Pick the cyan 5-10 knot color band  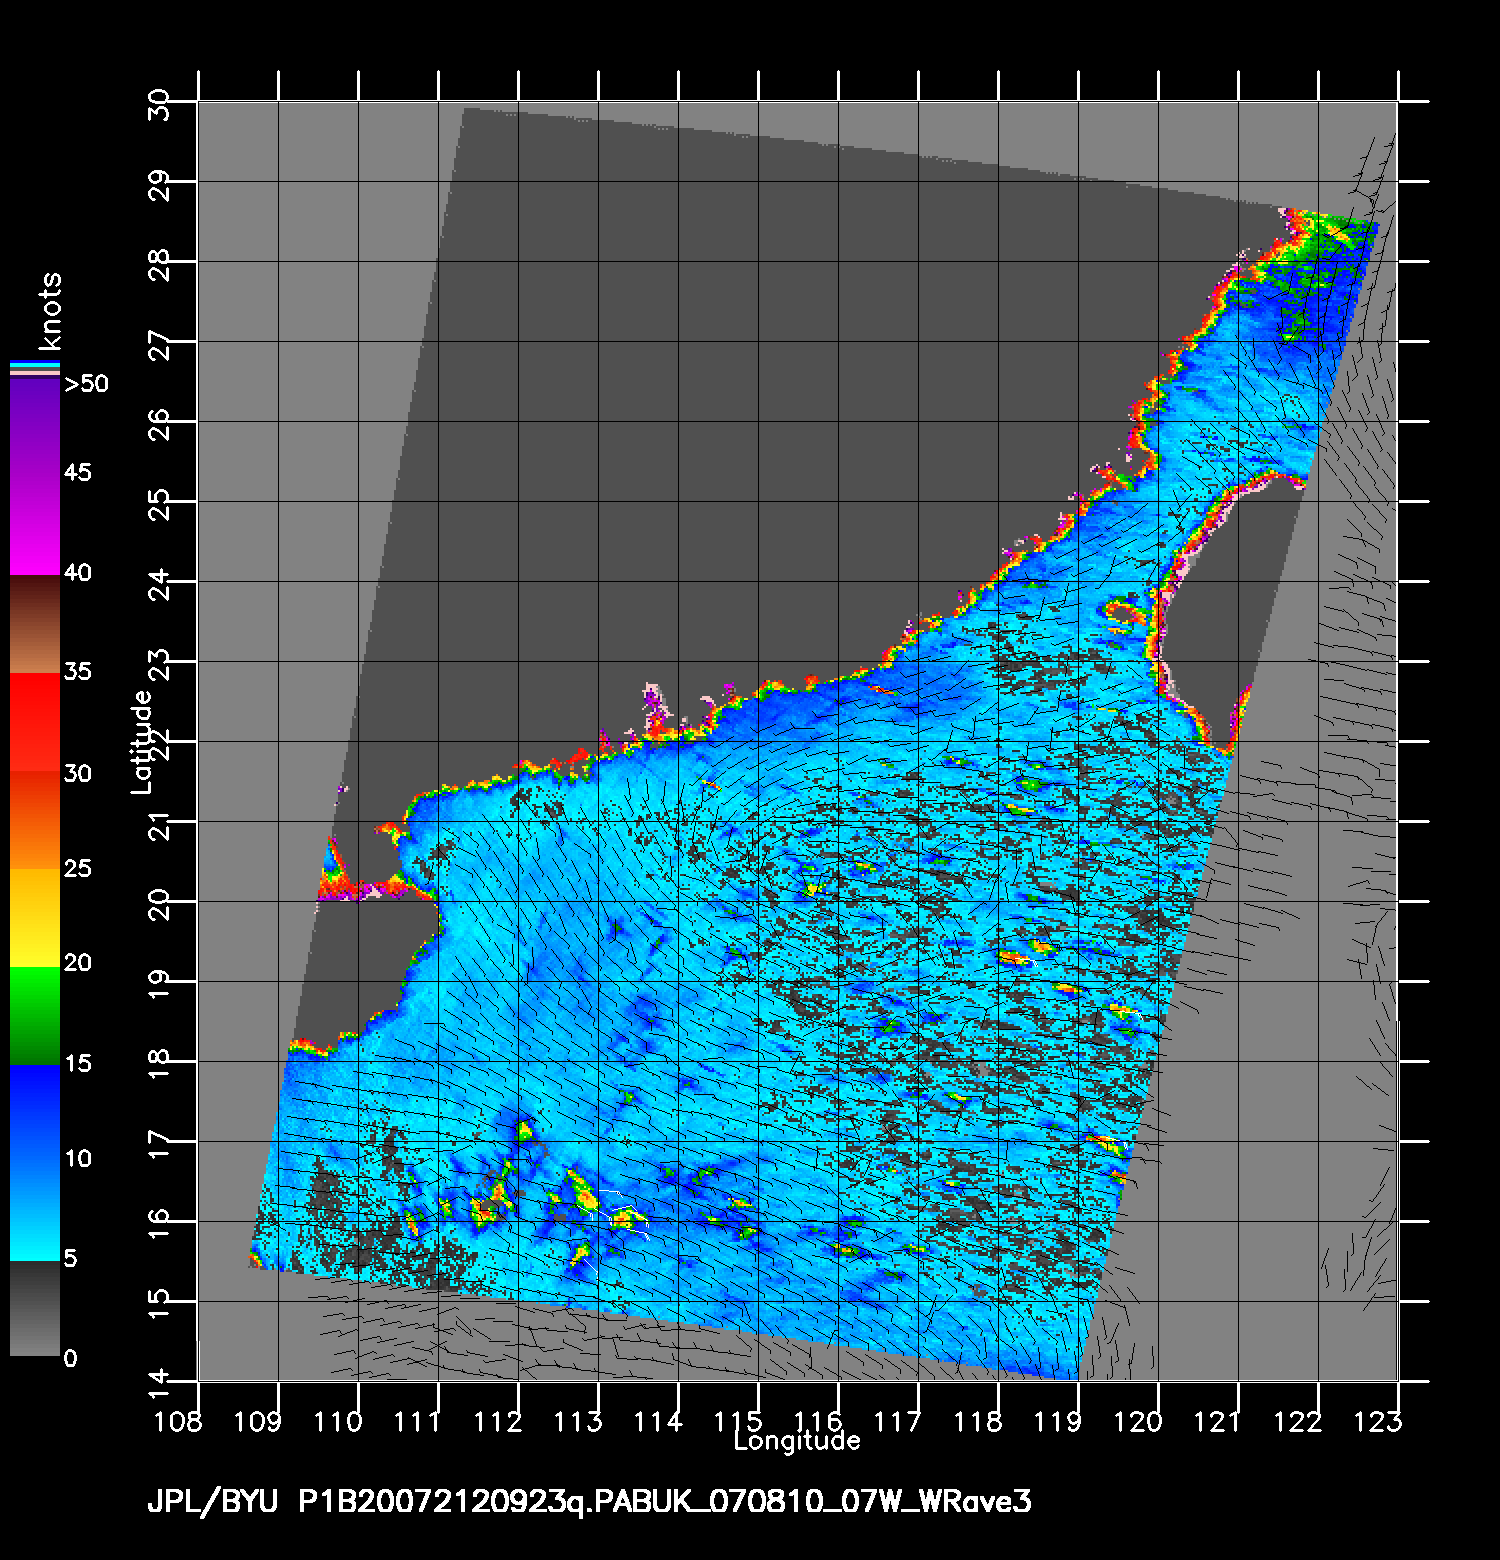[35, 1210]
